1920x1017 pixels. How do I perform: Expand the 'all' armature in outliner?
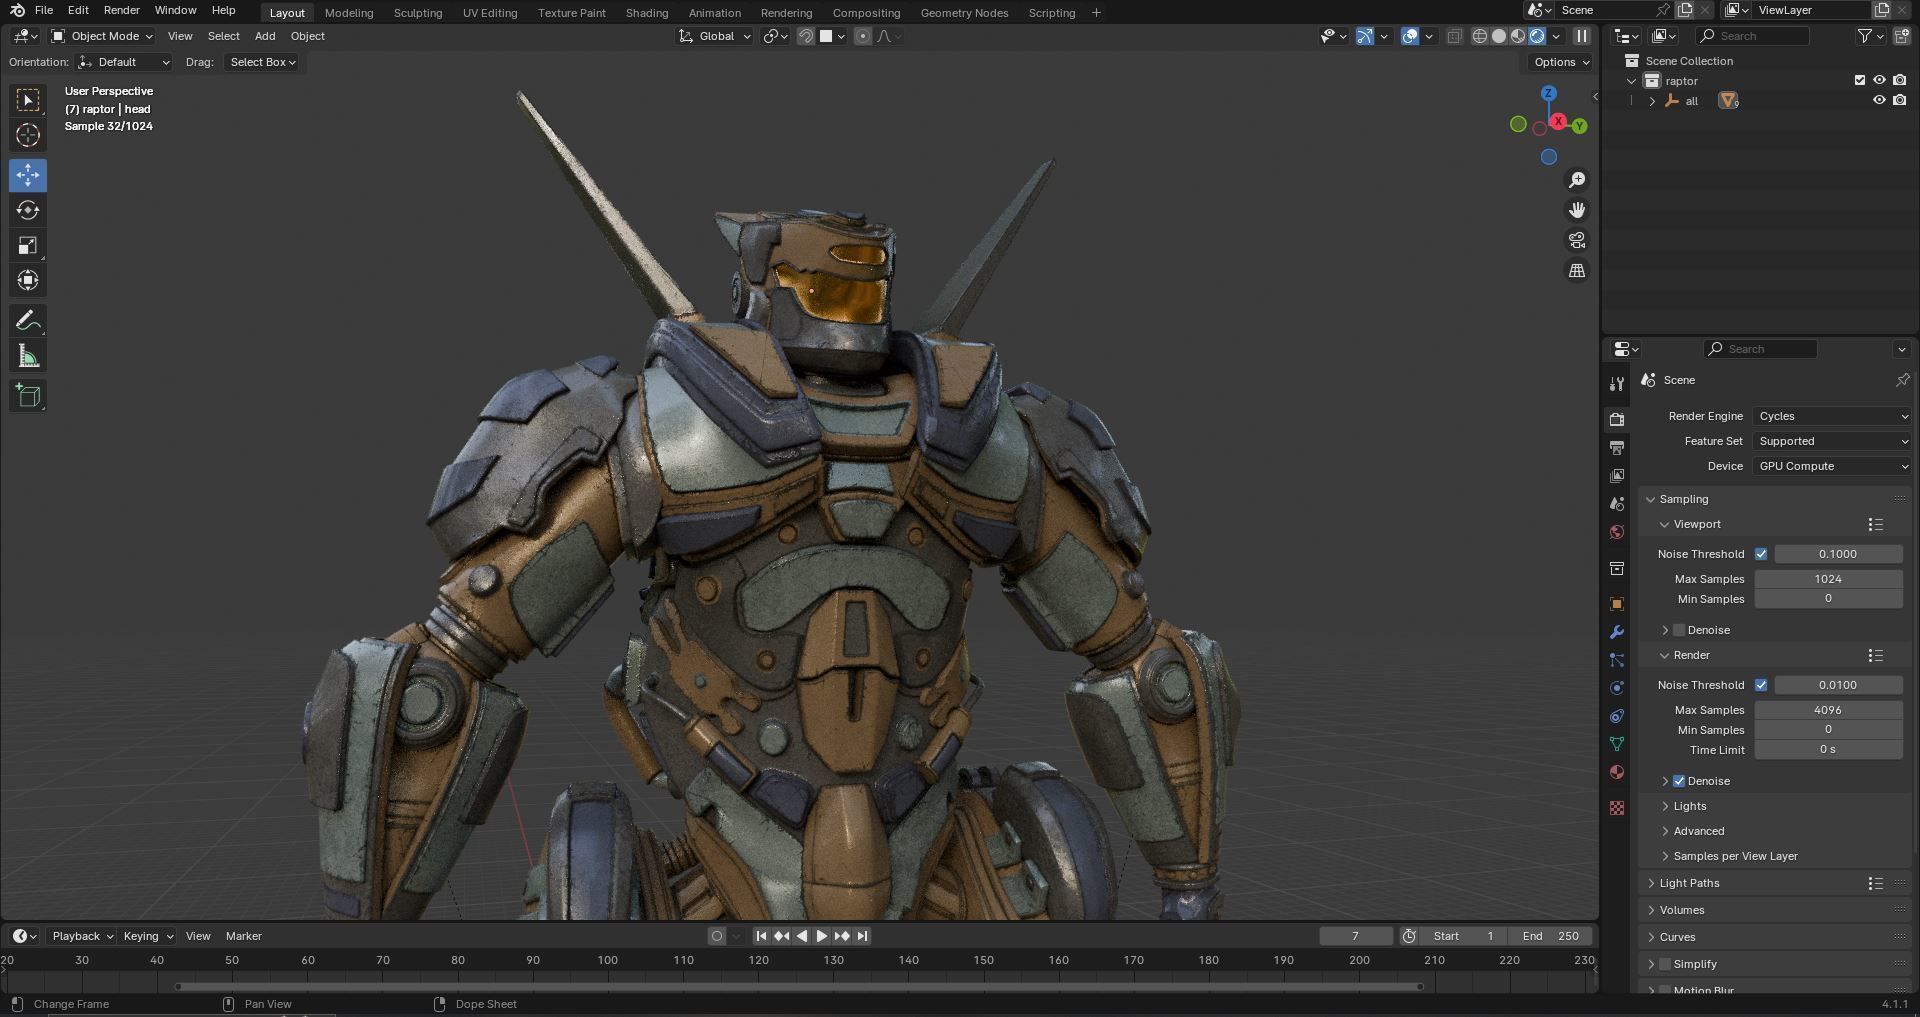[x=1652, y=101]
